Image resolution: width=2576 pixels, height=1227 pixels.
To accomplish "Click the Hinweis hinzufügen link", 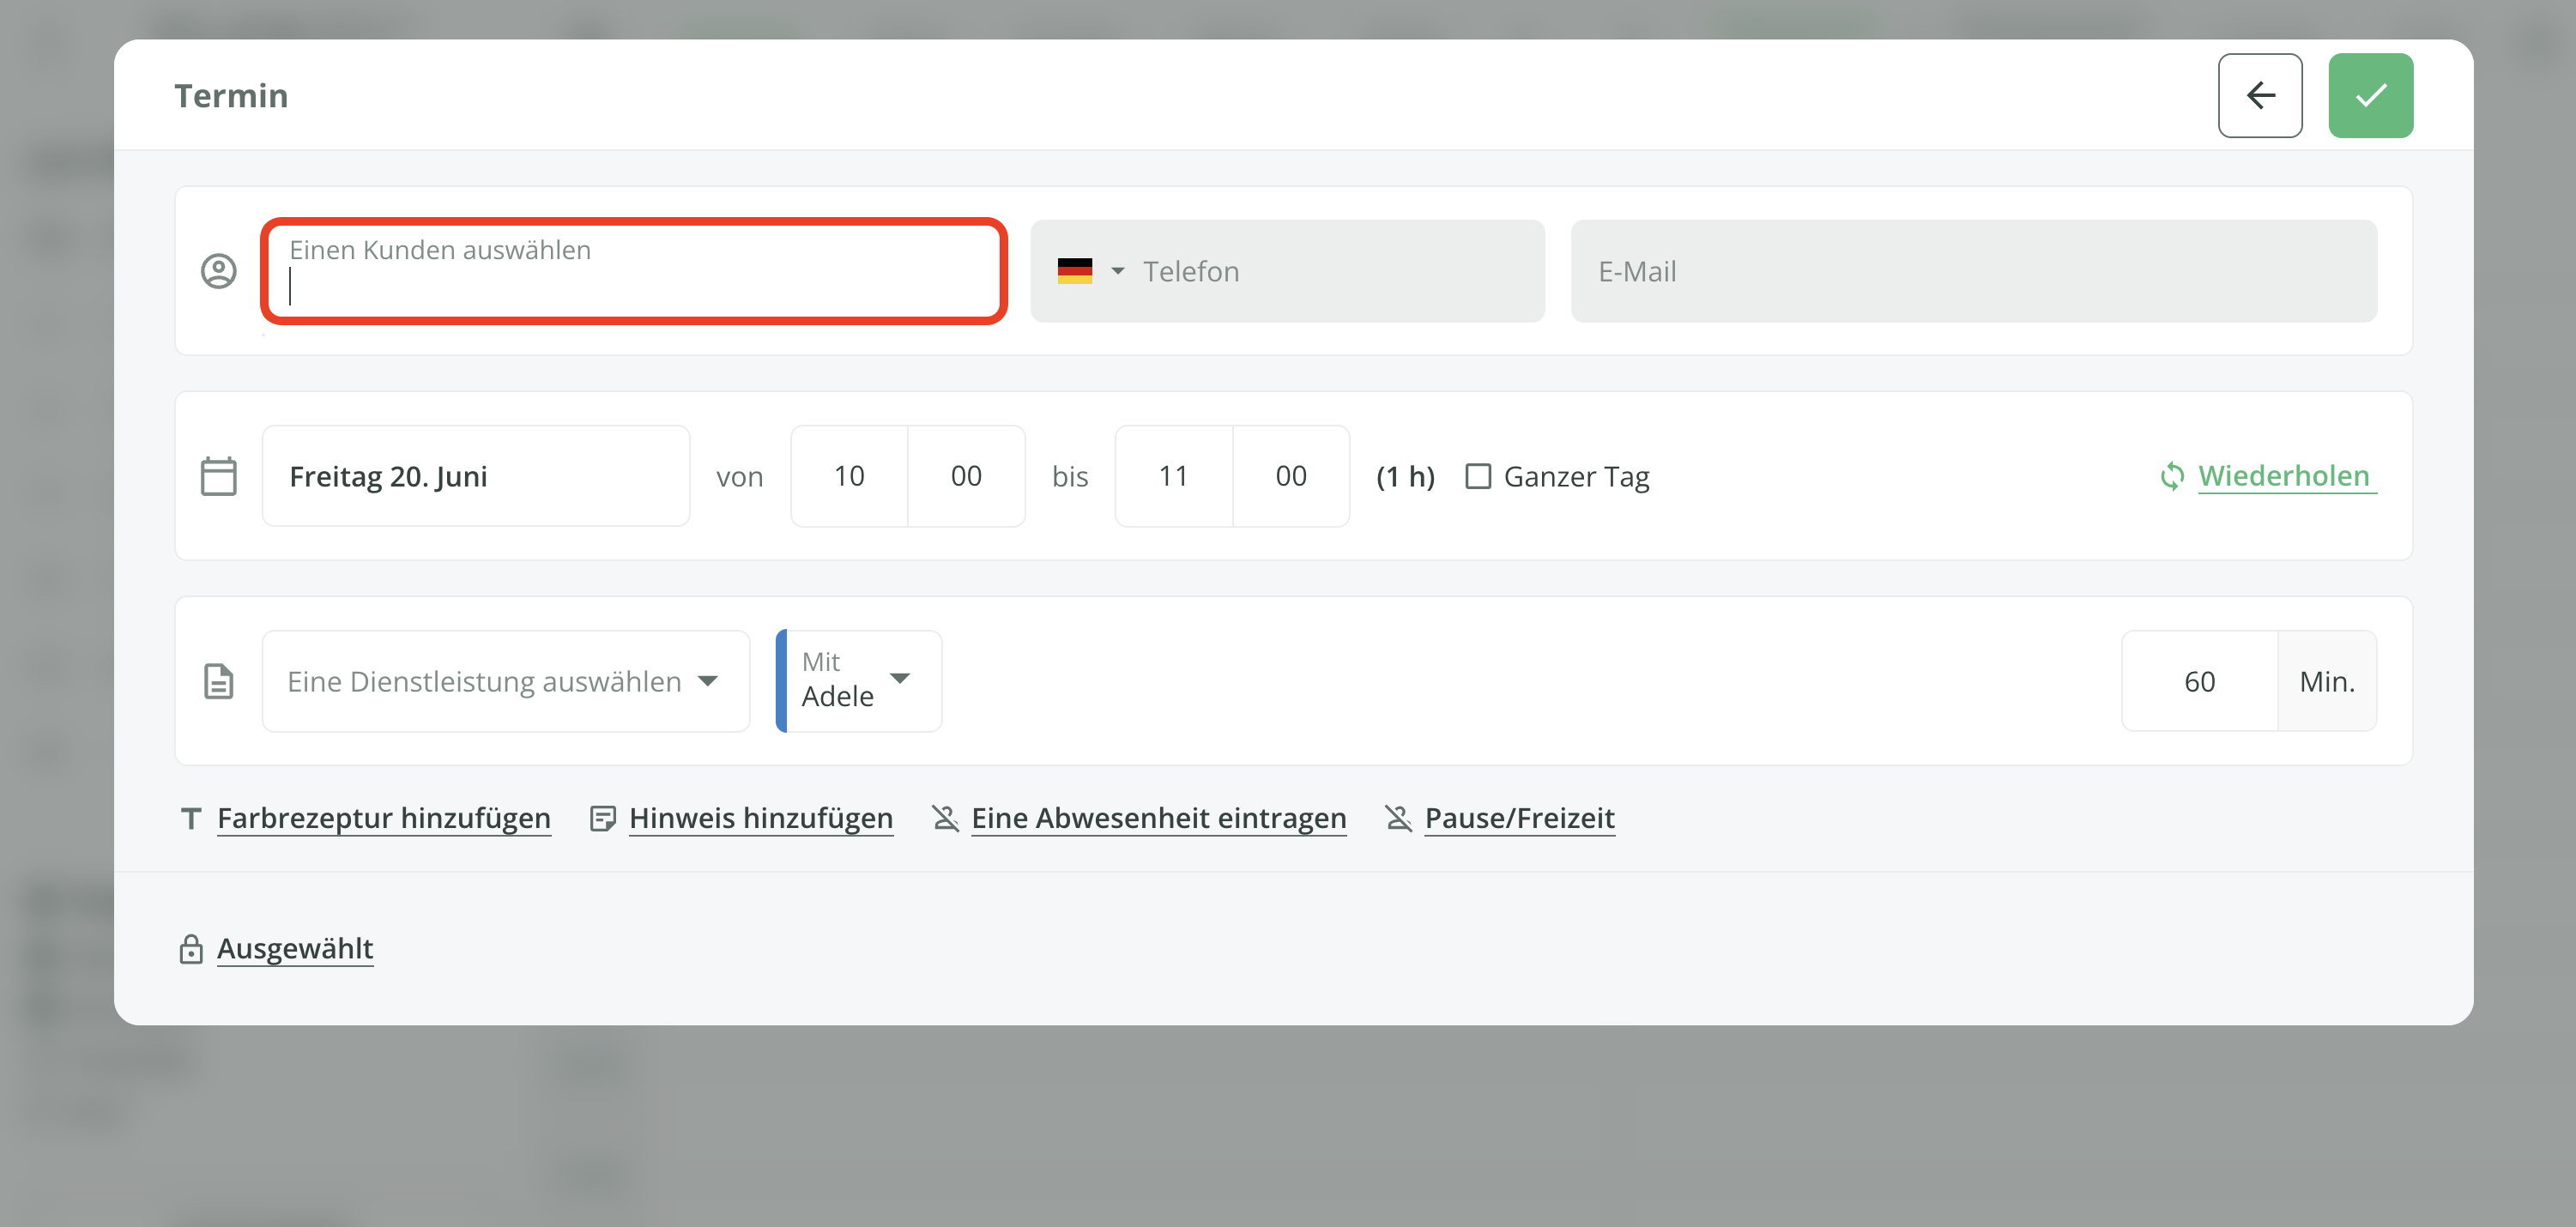I will (x=760, y=818).
